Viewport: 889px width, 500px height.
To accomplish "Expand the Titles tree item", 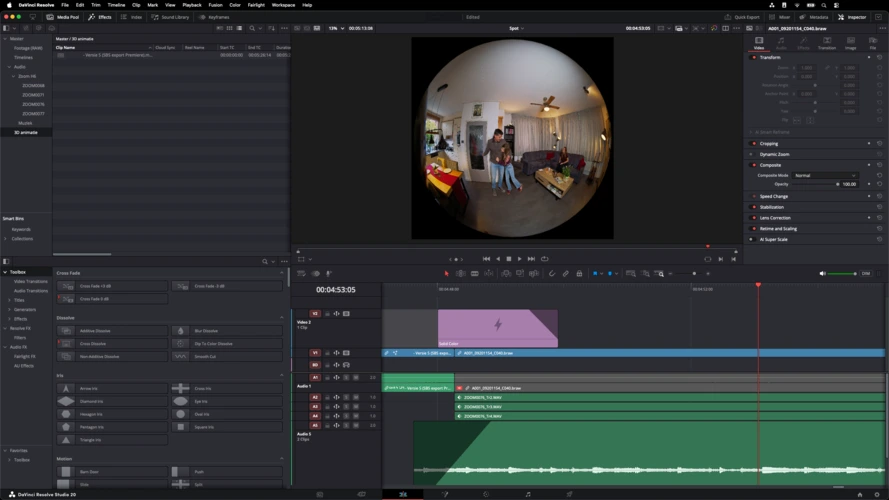I will coord(9,300).
